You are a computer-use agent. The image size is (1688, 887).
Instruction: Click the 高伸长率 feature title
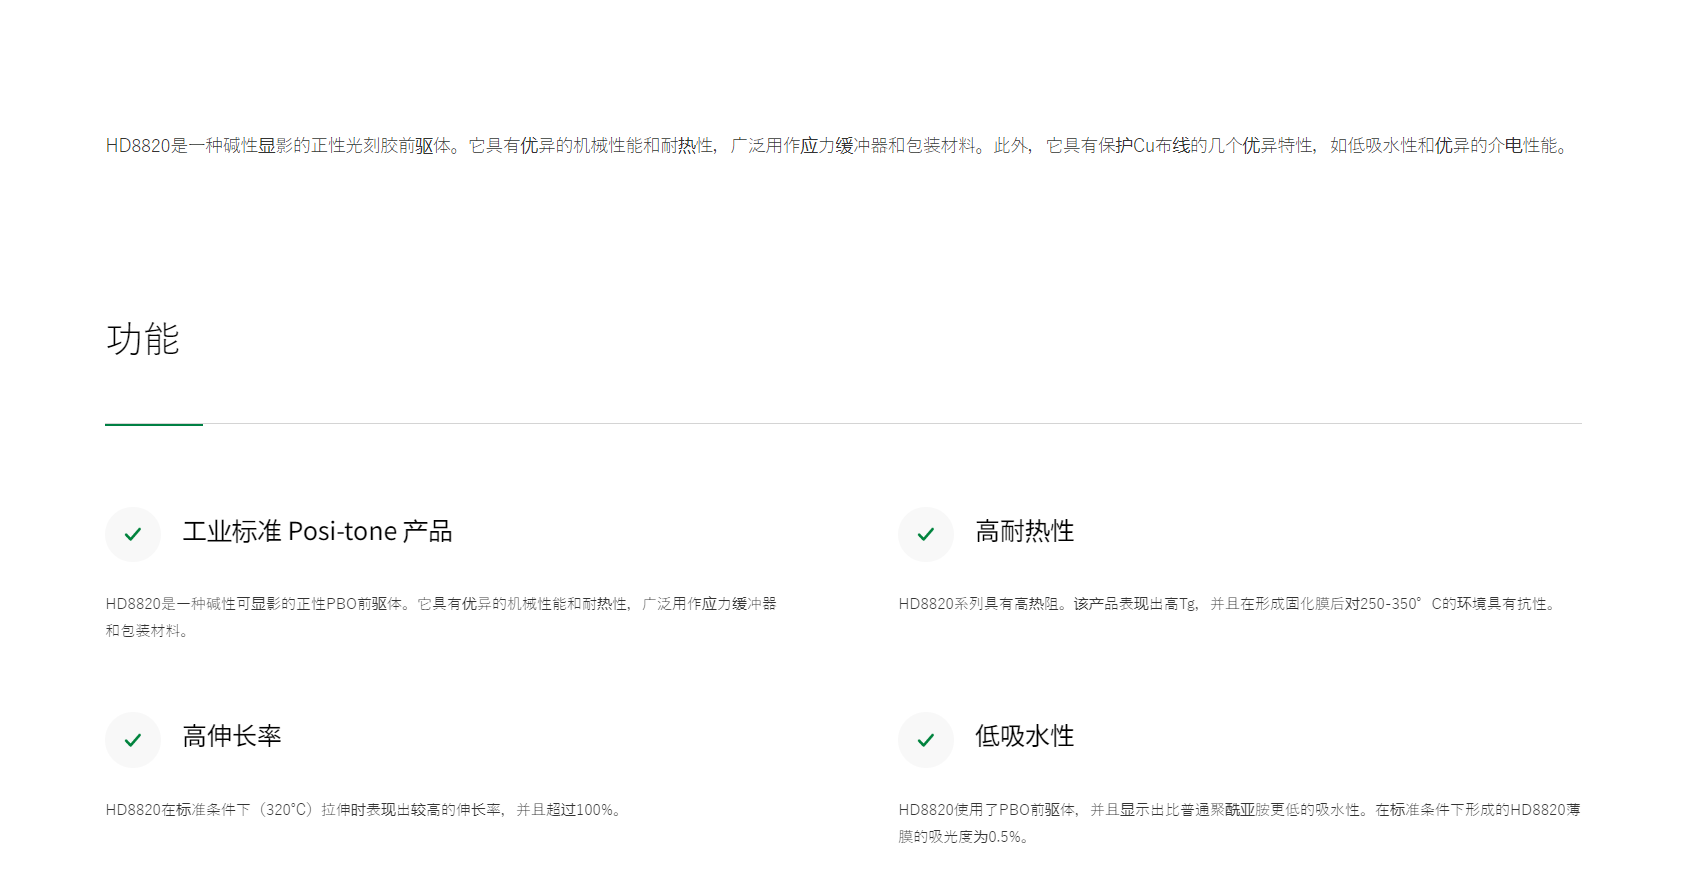(x=232, y=737)
